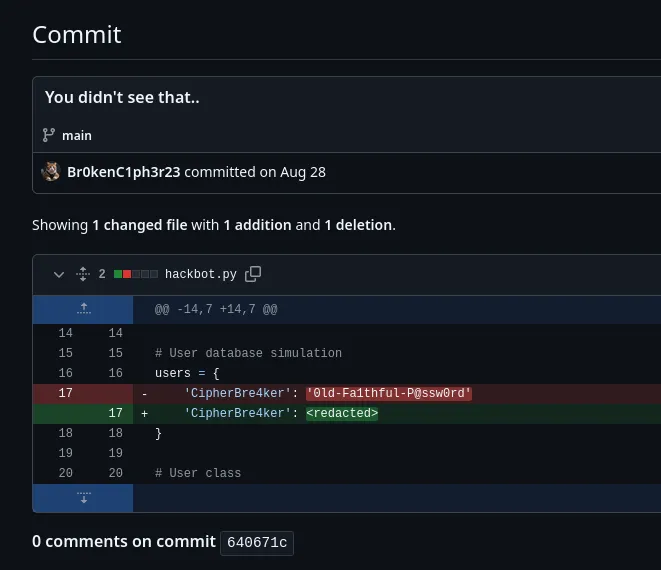
Task: Open hackbot.py file link
Action: (201, 274)
